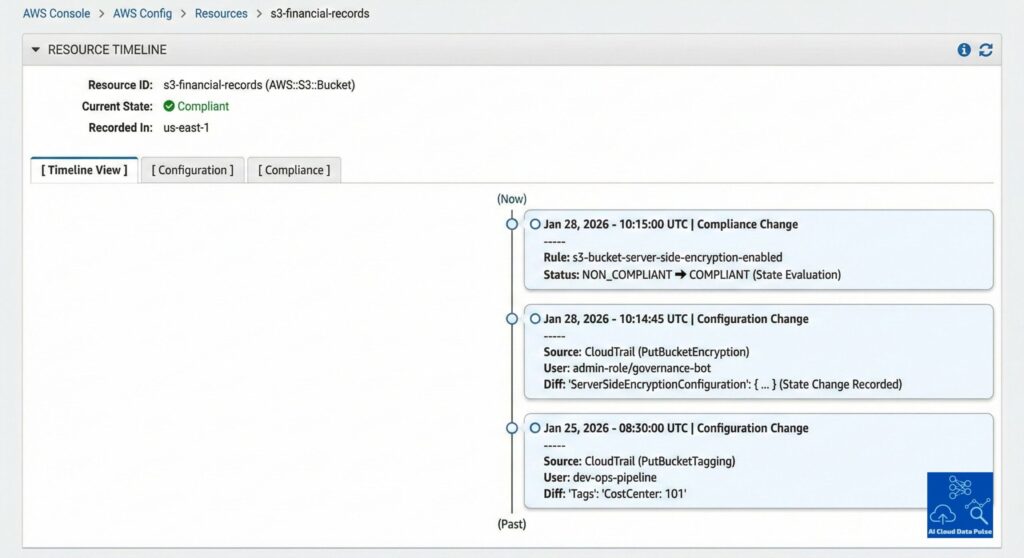Click Source CloudTrail (PutBucketEncryption) line
The image size is (1024, 558).
(x=647, y=352)
